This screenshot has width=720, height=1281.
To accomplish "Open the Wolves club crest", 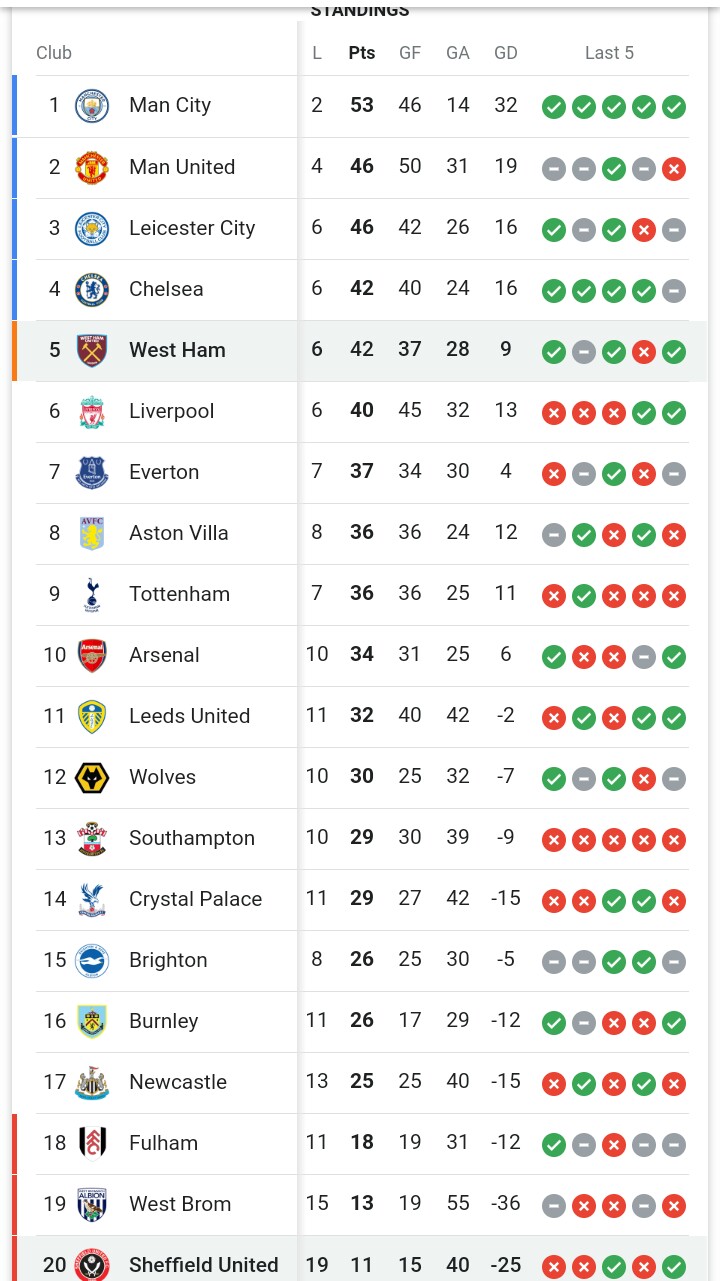I will (x=92, y=777).
